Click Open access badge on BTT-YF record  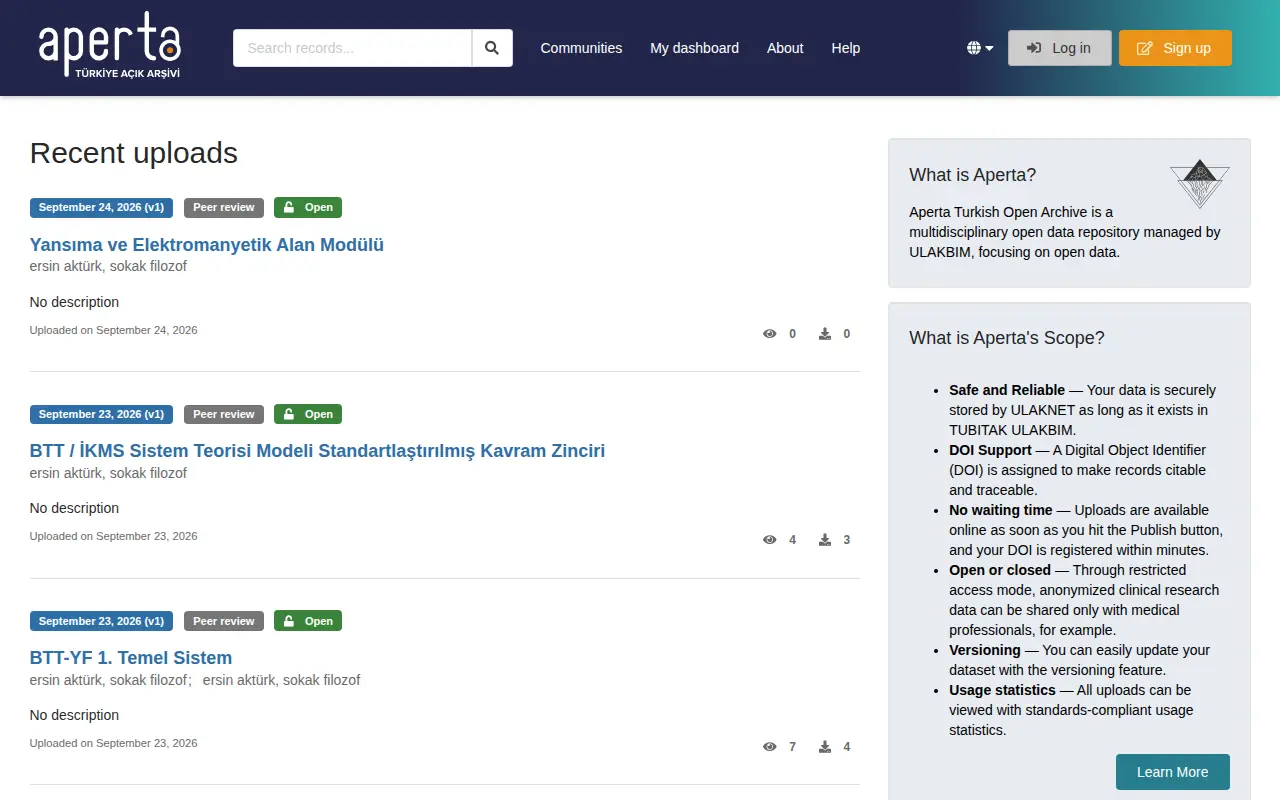pyautogui.click(x=308, y=621)
